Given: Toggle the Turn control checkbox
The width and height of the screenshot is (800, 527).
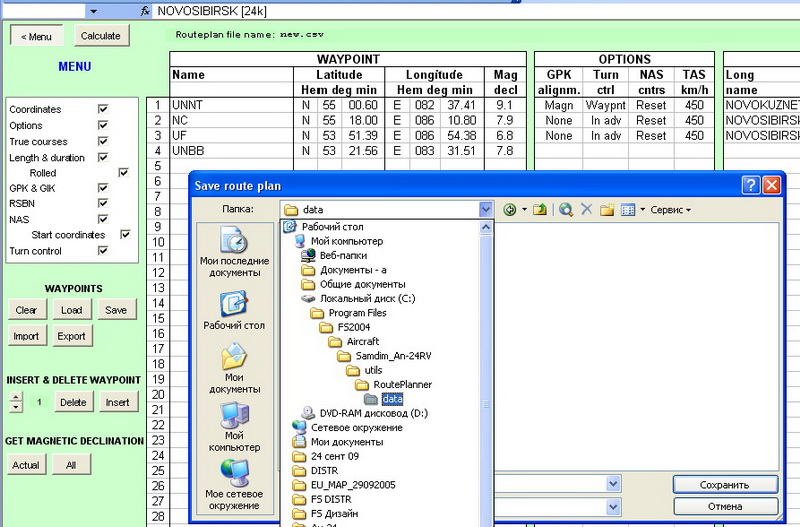Looking at the screenshot, I should (x=102, y=251).
